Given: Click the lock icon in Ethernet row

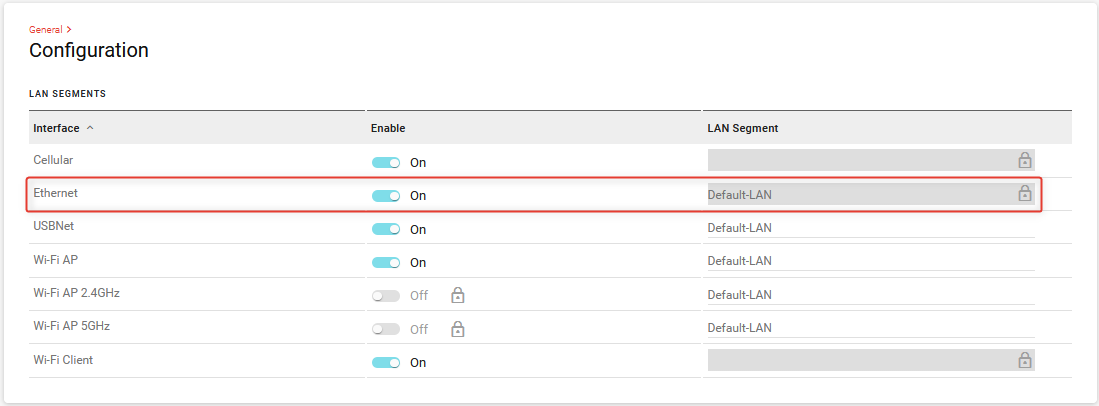Looking at the screenshot, I should 1024,194.
